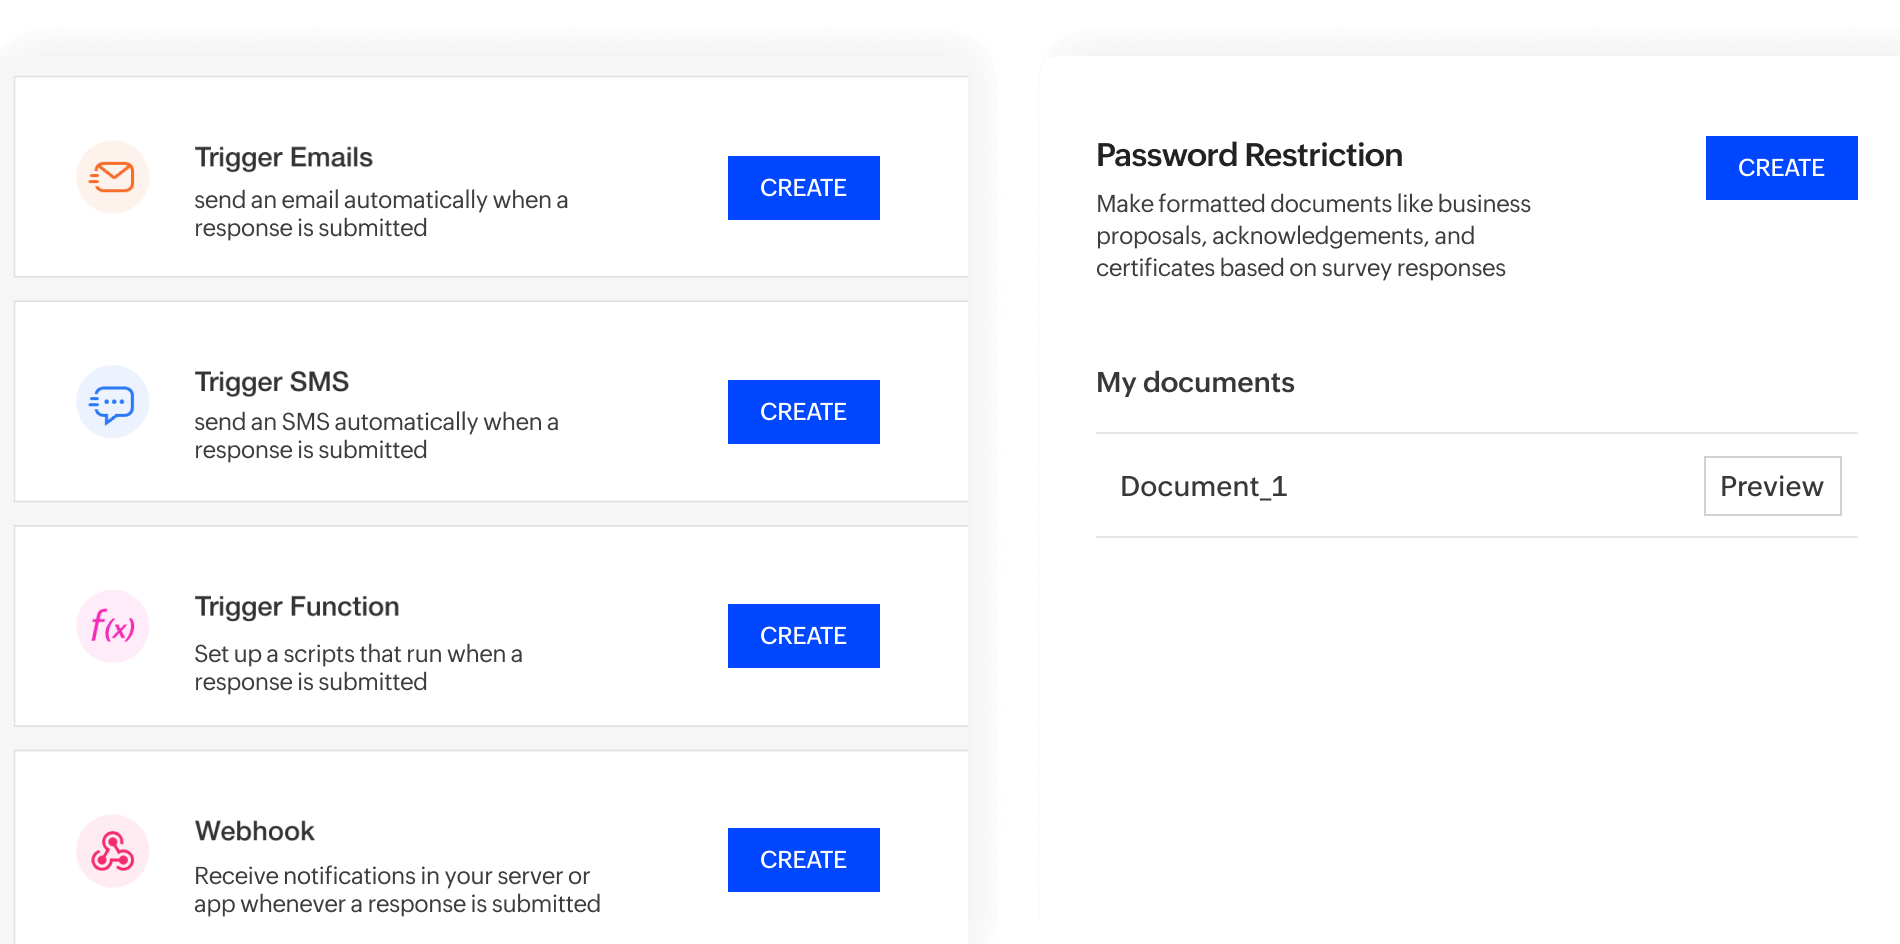Click the formatted documents description text
The image size is (1900, 944).
click(x=1313, y=236)
